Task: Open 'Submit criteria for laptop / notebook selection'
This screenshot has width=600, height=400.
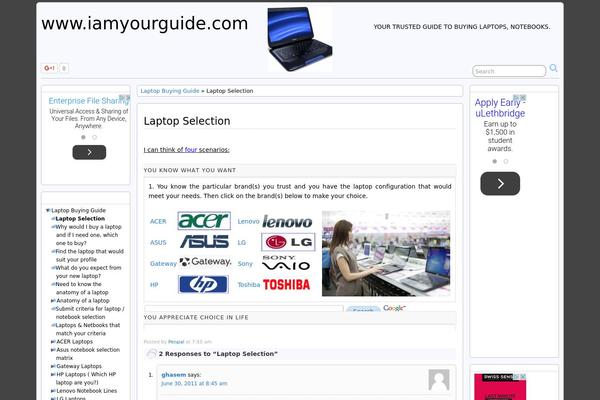Action: coord(90,313)
